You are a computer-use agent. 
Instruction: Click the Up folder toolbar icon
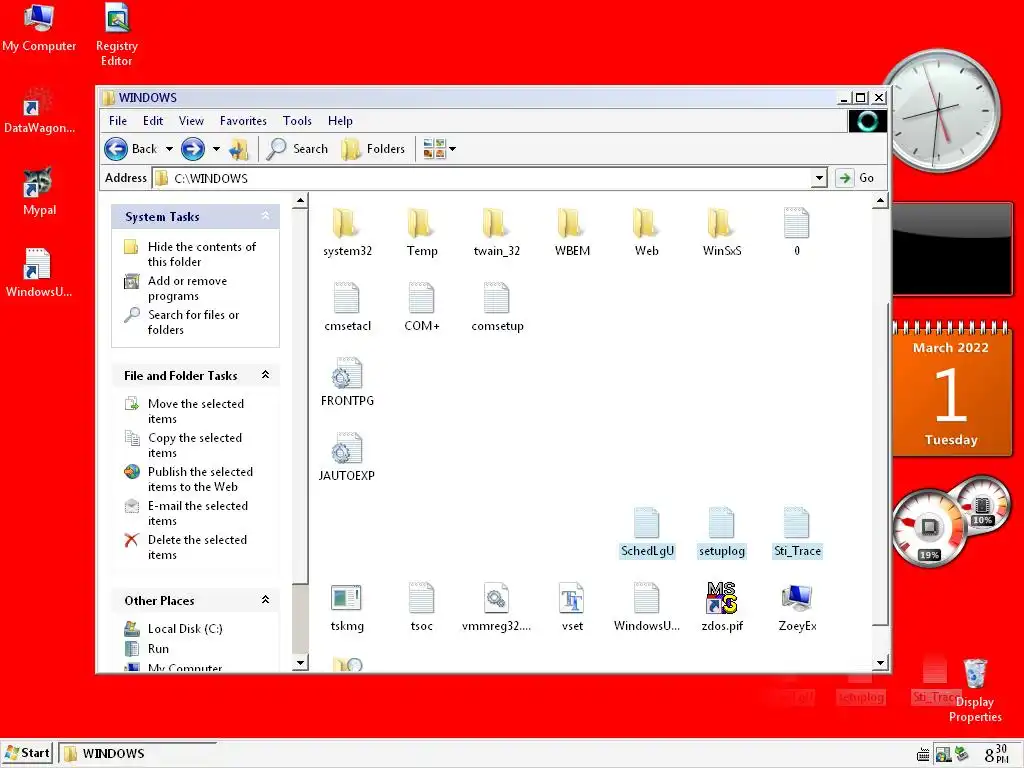click(238, 149)
